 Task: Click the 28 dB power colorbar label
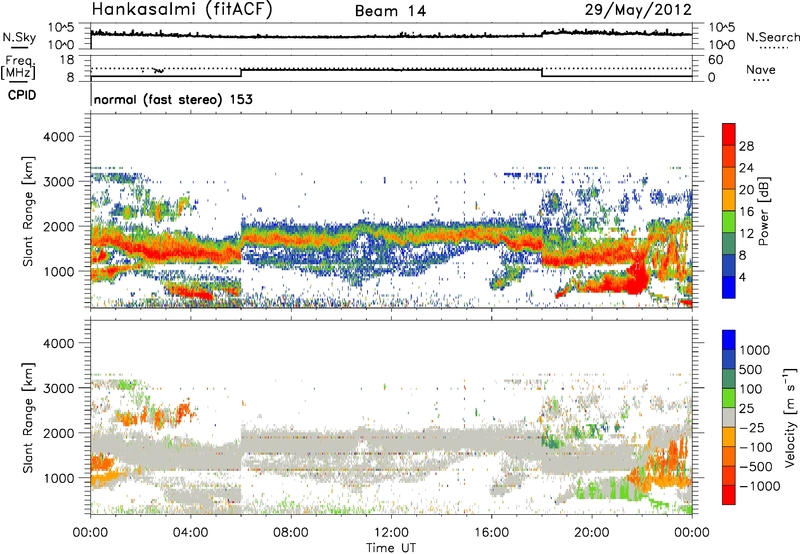746,146
